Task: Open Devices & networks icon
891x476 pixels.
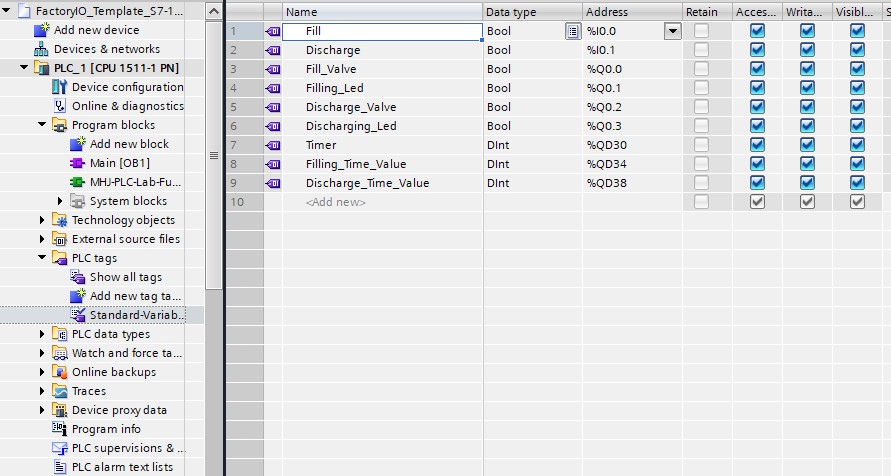Action: [x=42, y=49]
